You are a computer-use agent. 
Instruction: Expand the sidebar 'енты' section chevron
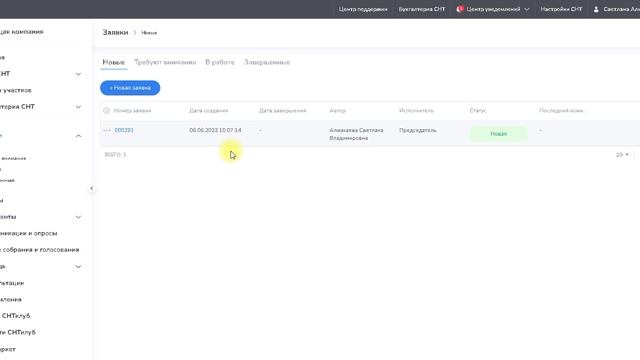(x=78, y=217)
